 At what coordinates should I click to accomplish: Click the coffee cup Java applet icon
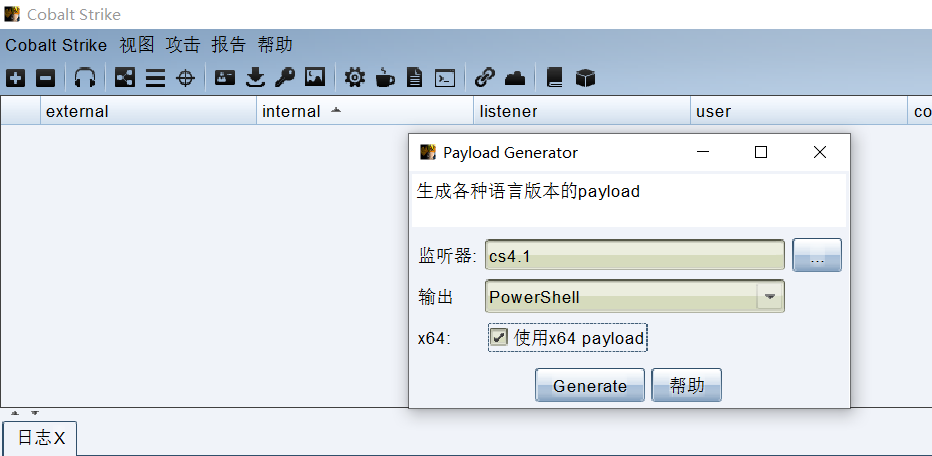(x=385, y=78)
